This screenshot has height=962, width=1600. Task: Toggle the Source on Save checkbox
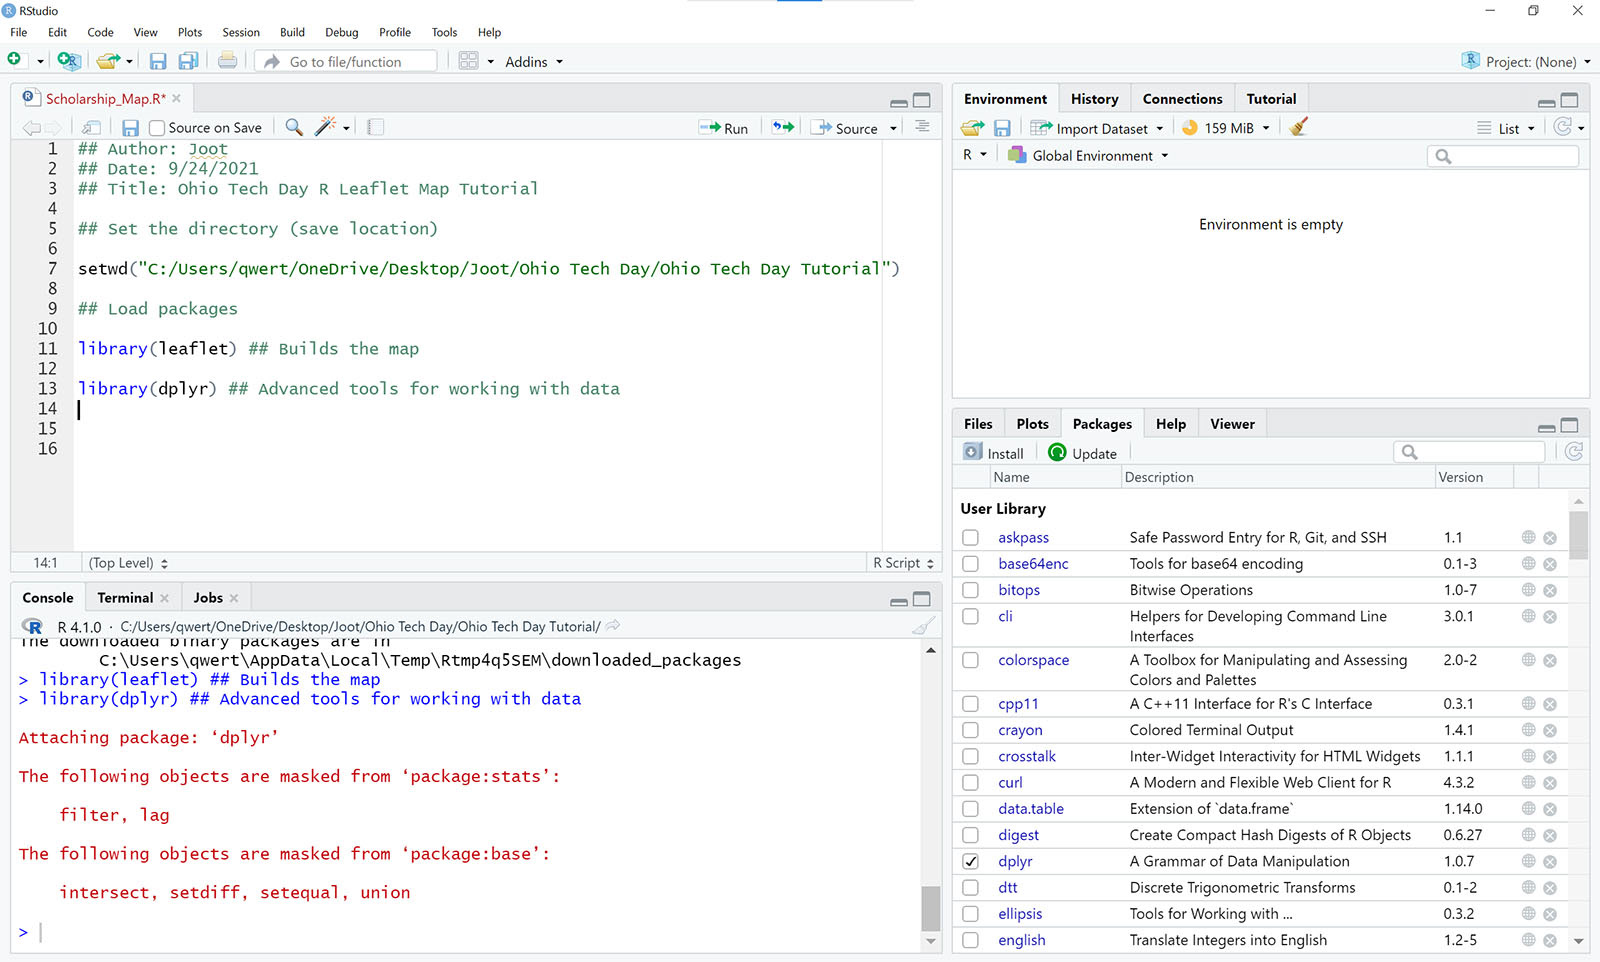[x=156, y=128]
